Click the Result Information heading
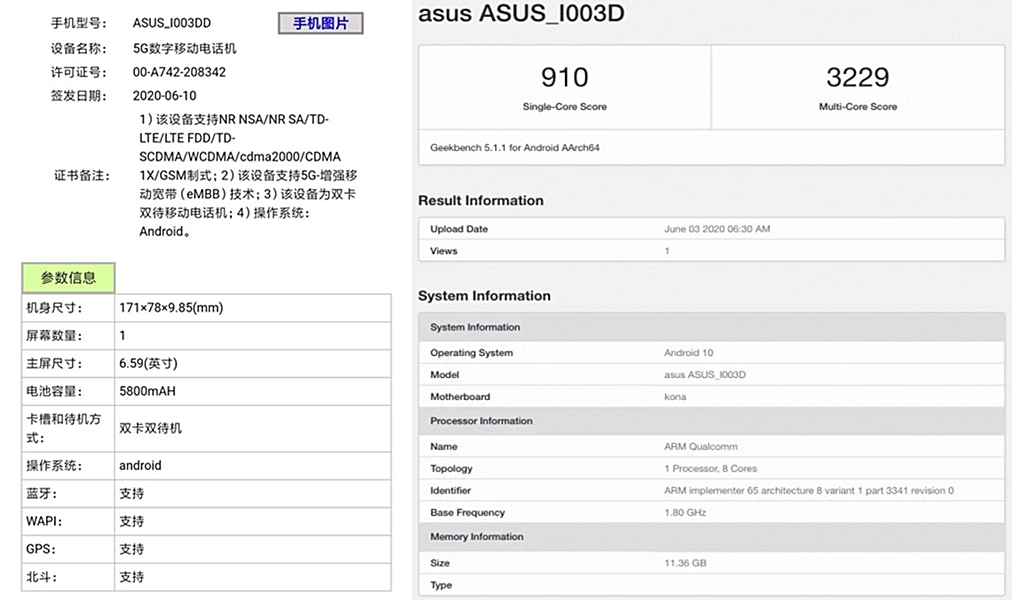Screen dimensions: 1012x600 pos(481,201)
